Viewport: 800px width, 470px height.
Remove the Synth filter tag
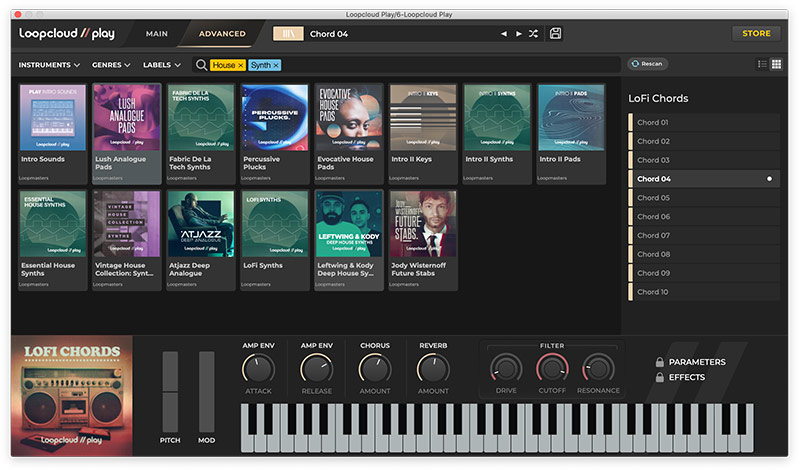276,65
